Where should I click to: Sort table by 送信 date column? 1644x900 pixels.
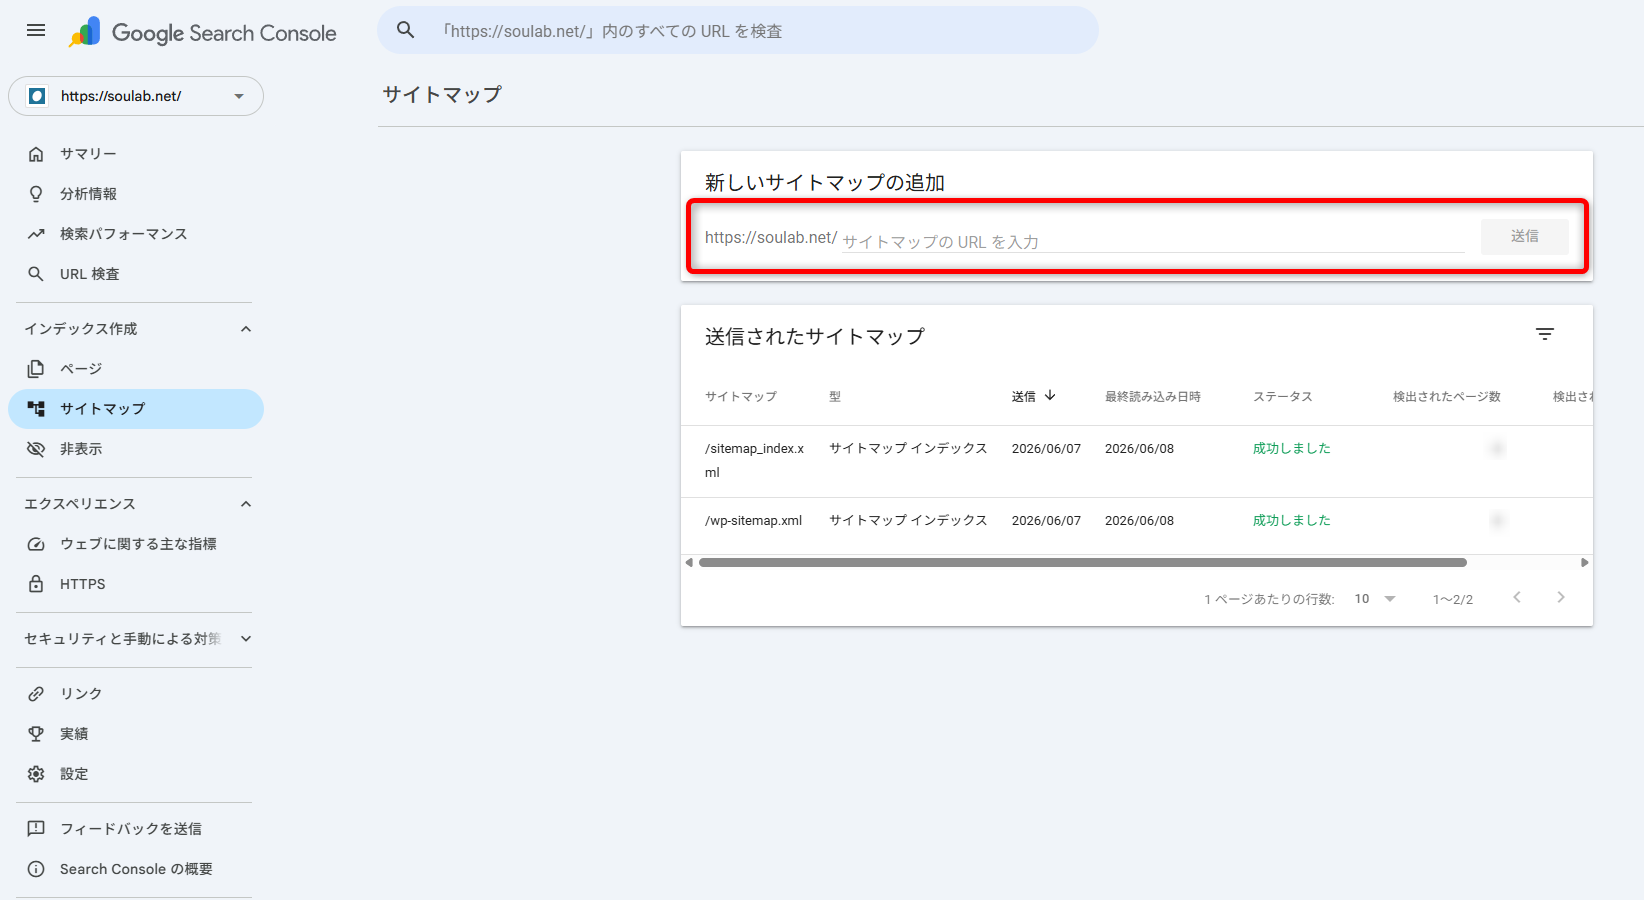(1024, 397)
